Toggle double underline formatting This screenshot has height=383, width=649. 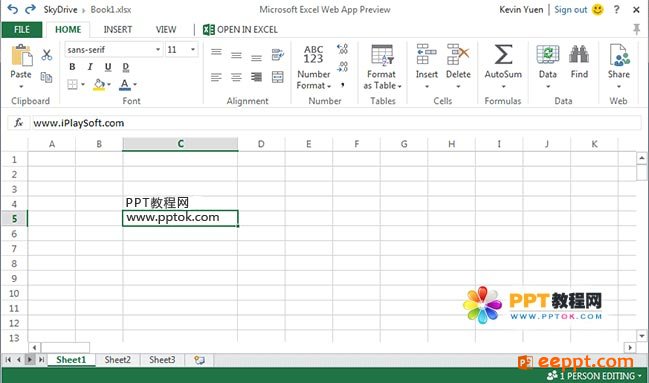(x=126, y=67)
